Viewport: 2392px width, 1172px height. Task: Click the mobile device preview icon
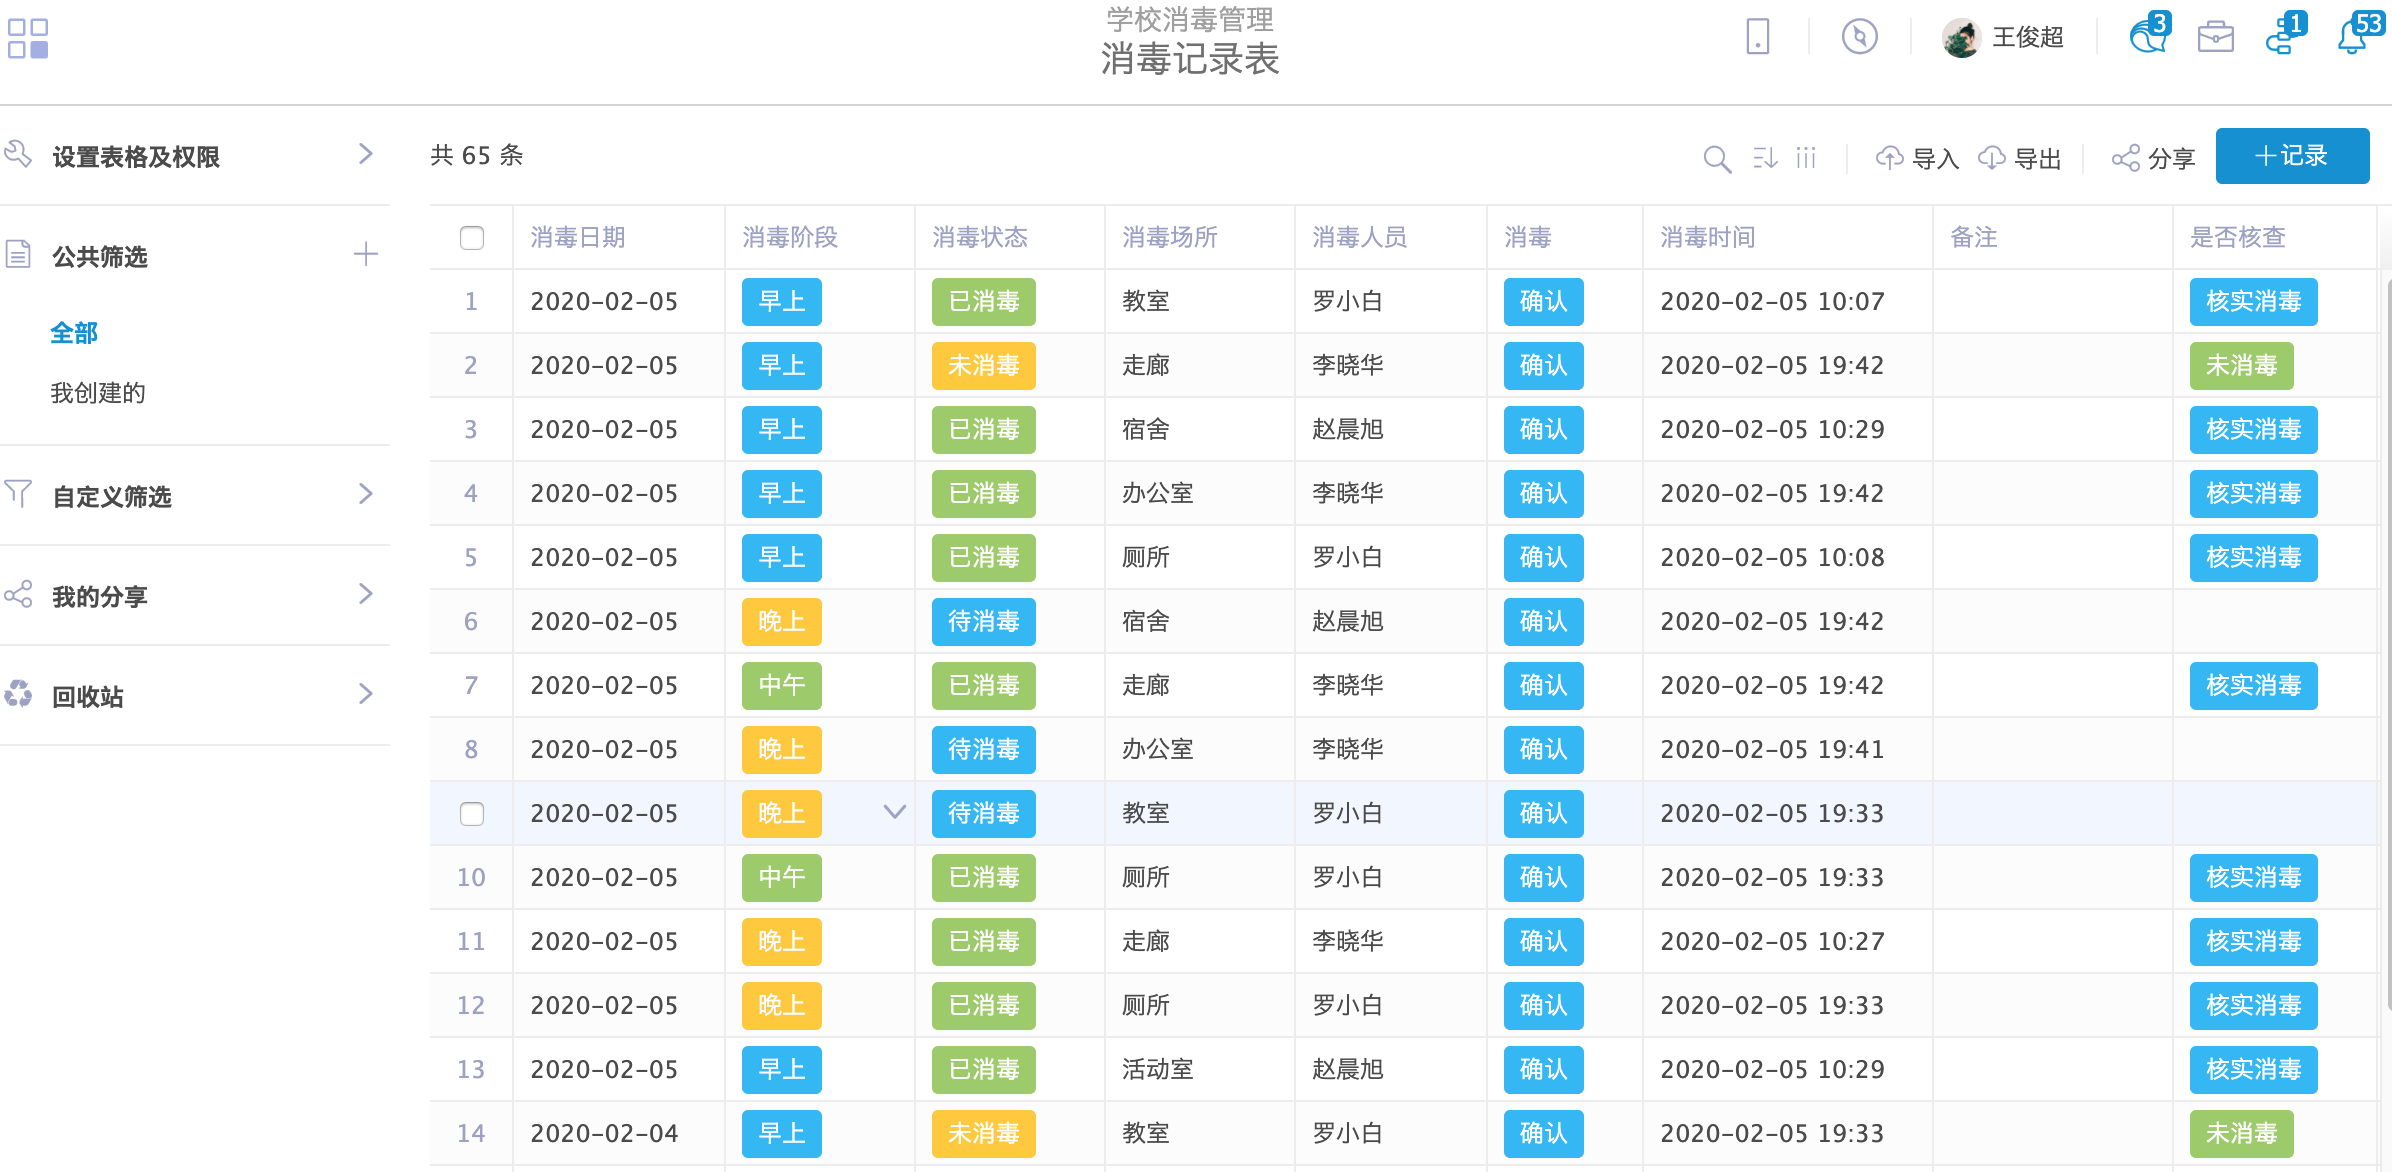click(x=1757, y=37)
